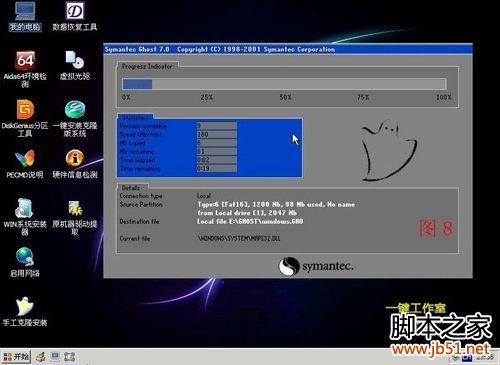Click the Percent complete value field
Viewport: 500px width, 365px height.
[217, 126]
